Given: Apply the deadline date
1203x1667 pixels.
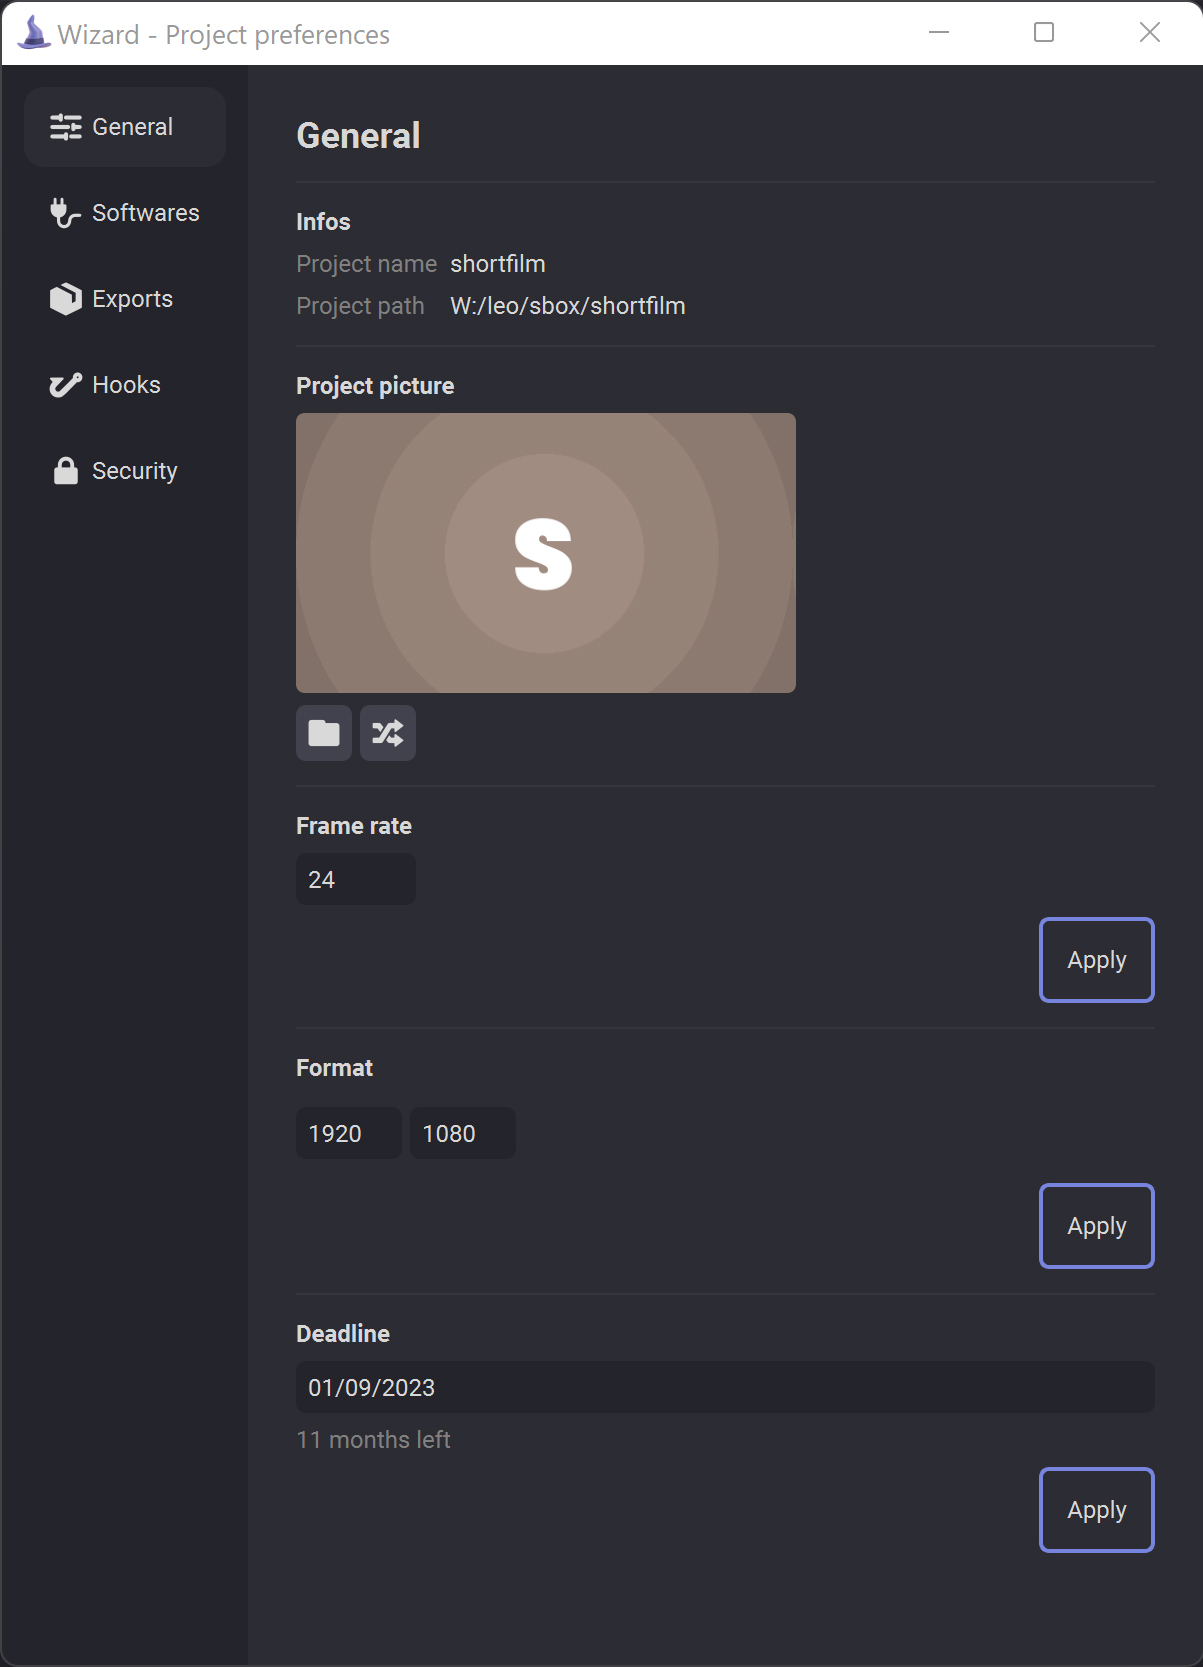Looking at the screenshot, I should point(1097,1510).
